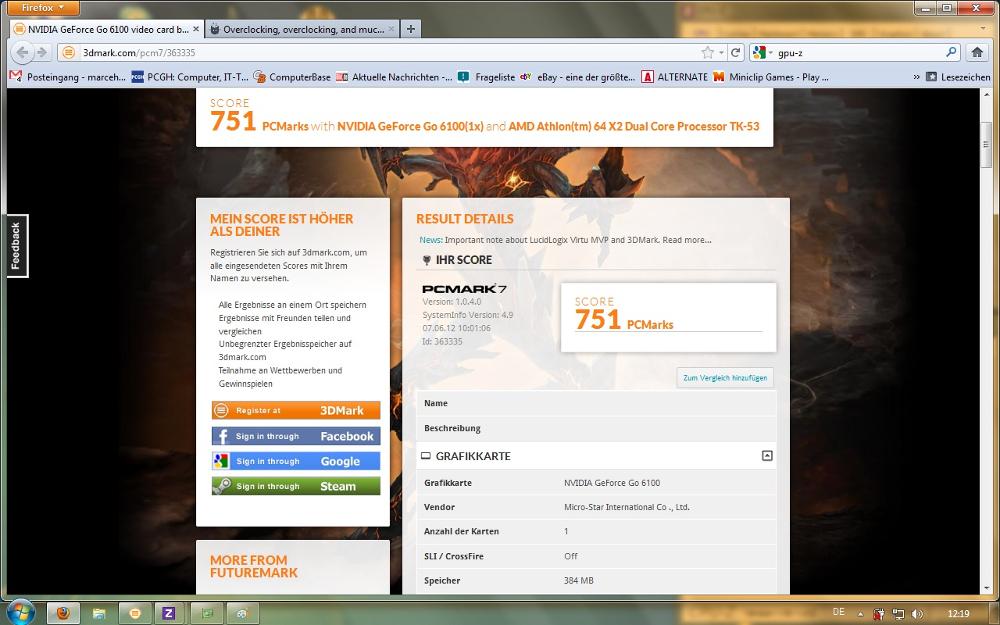
Task: Open the Lesezeichen bookmarks menu
Action: click(959, 77)
